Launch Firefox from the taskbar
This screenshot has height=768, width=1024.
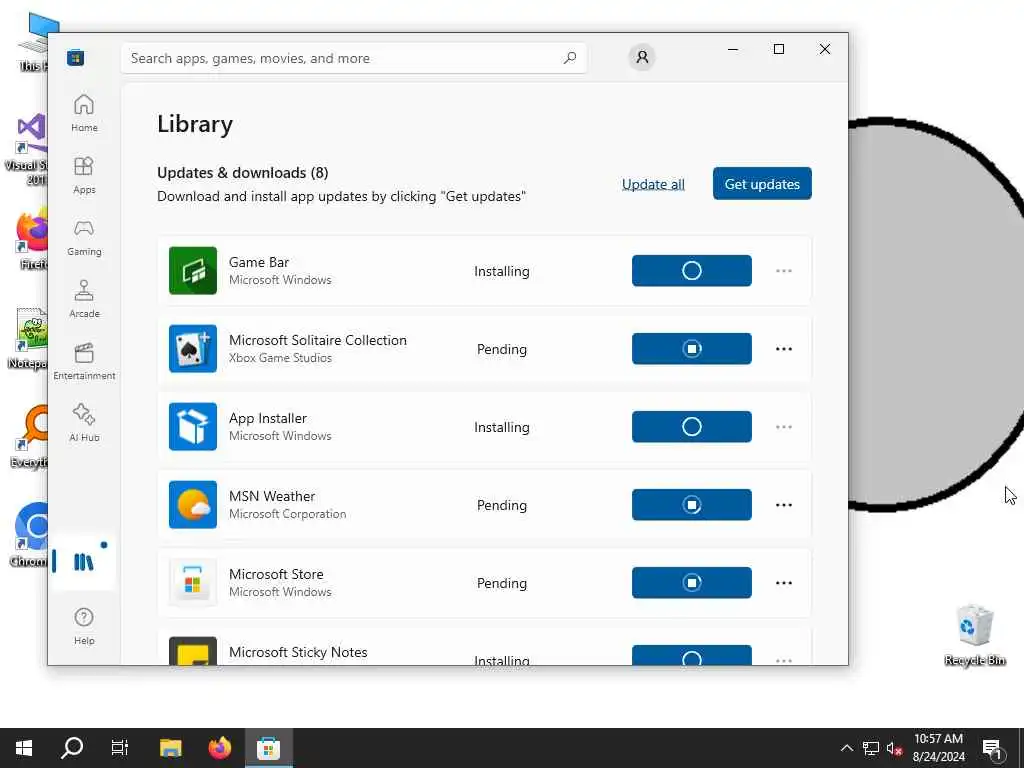pyautogui.click(x=219, y=748)
